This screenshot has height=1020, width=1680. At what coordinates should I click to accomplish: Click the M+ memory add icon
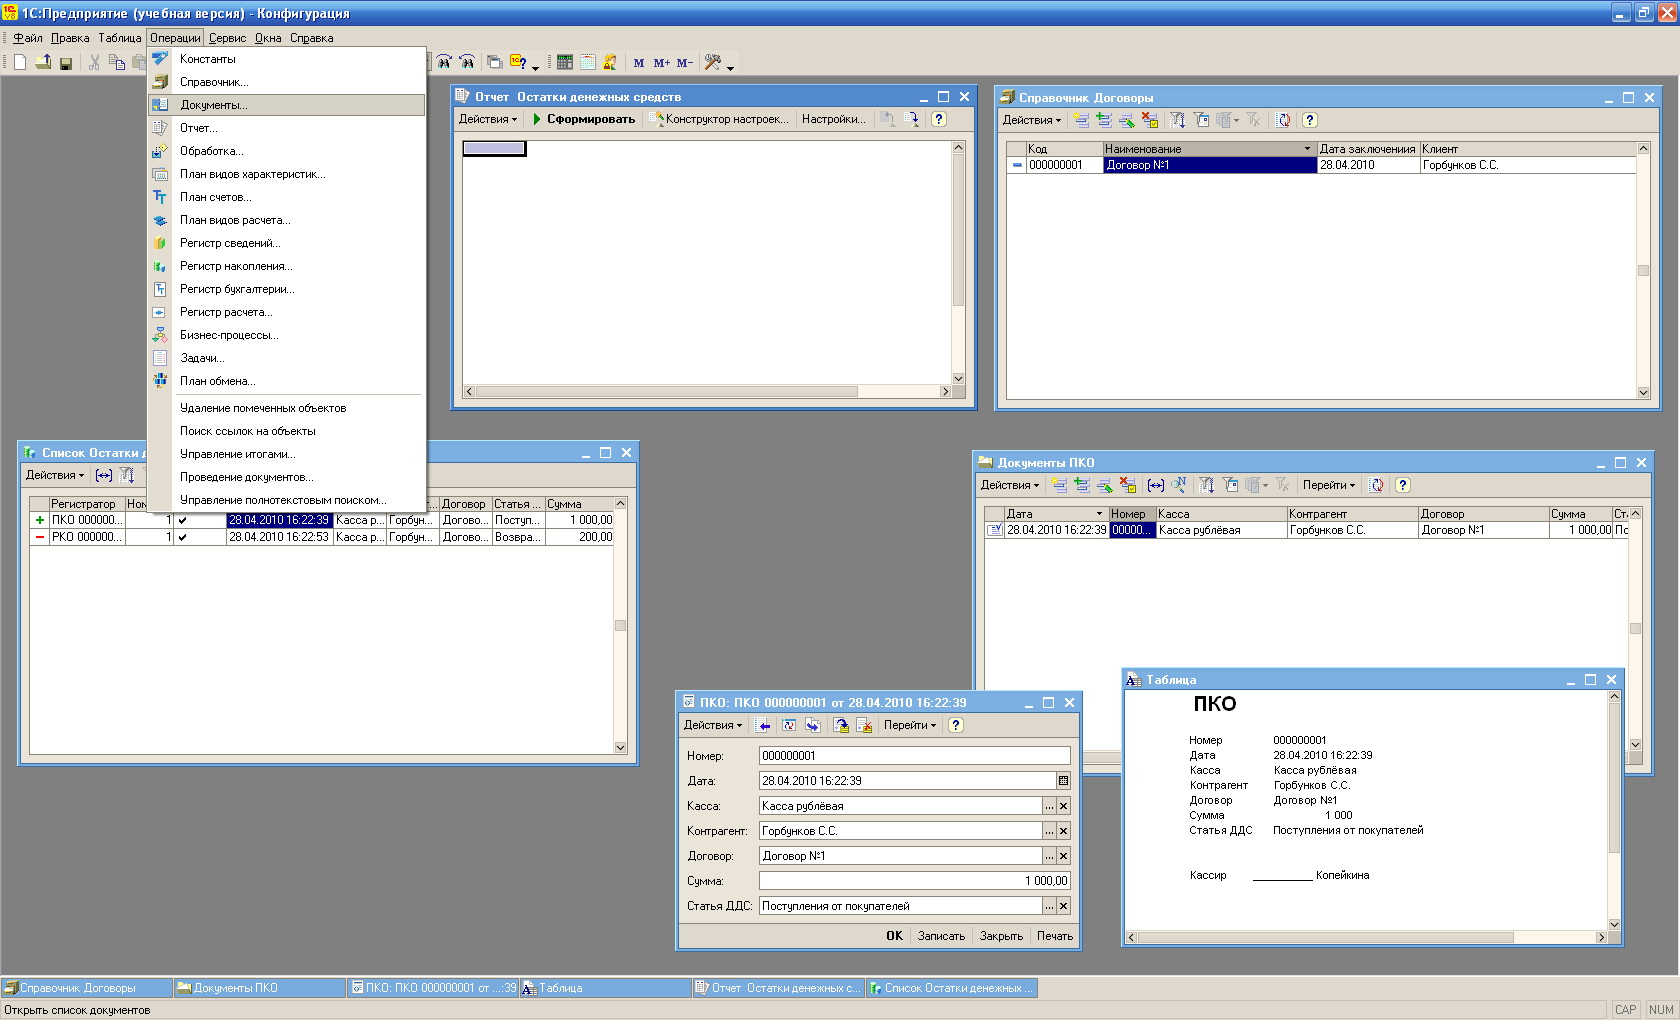[661, 63]
